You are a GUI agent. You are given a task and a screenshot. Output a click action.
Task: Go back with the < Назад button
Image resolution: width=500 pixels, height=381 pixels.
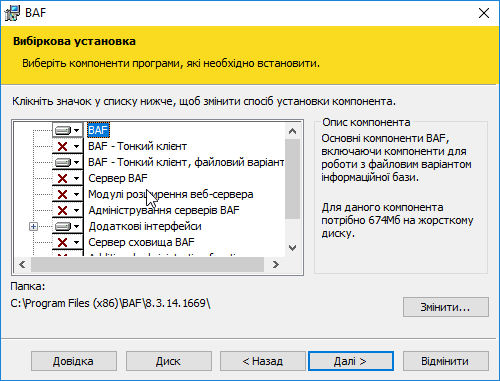pyautogui.click(x=263, y=361)
